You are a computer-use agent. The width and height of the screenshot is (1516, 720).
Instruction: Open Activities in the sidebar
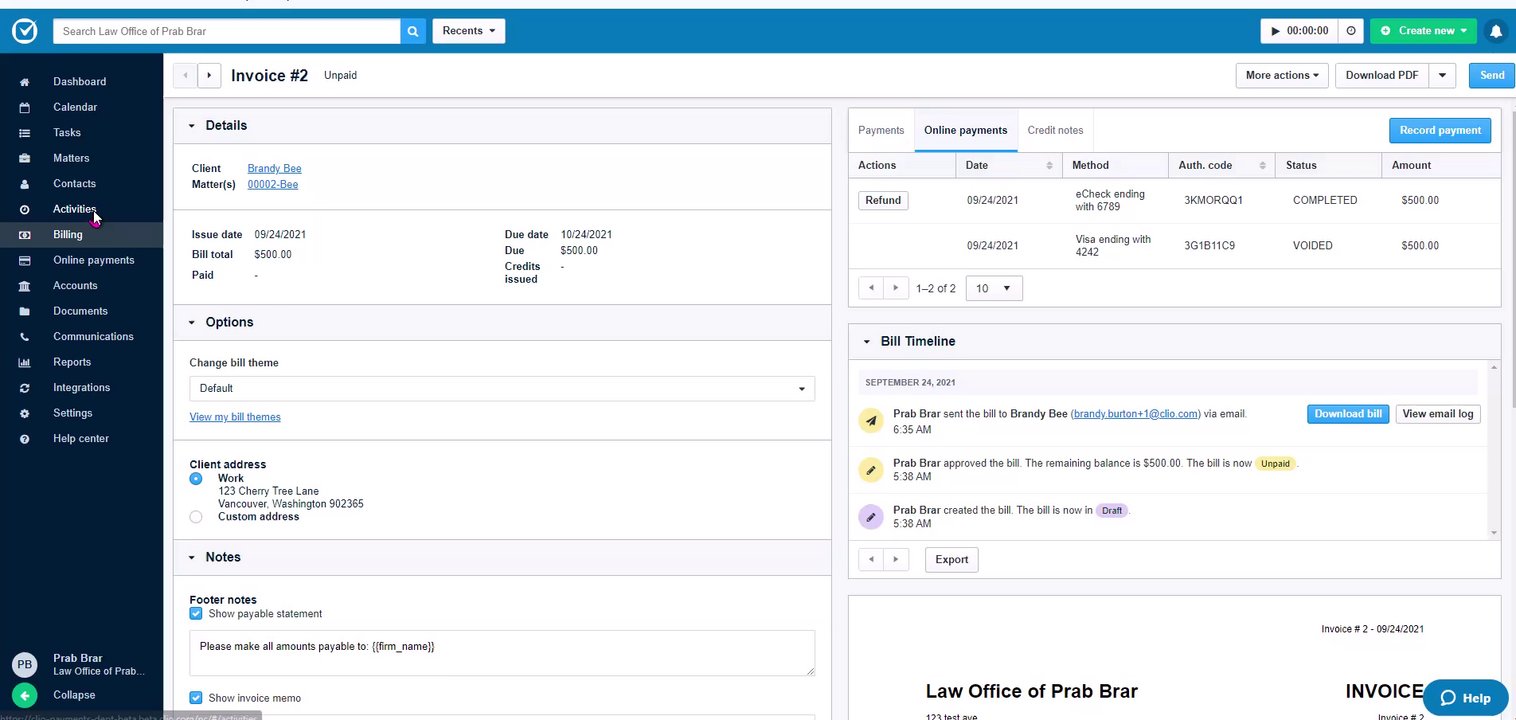pyautogui.click(x=75, y=209)
